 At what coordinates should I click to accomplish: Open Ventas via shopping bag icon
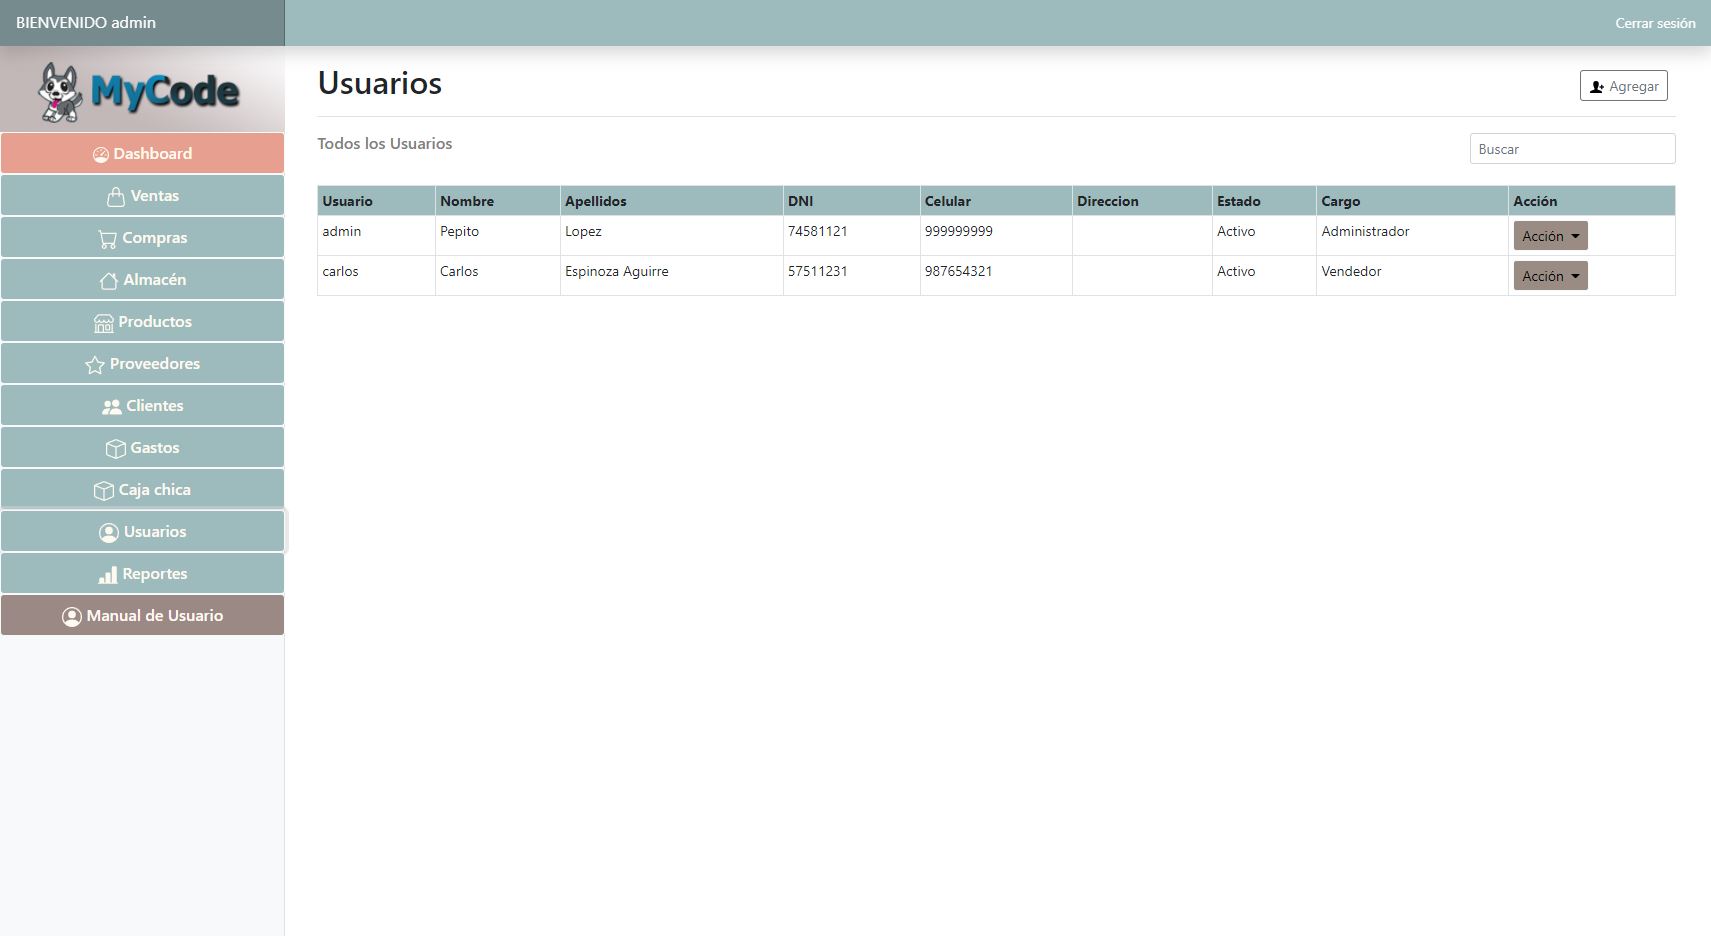116,197
